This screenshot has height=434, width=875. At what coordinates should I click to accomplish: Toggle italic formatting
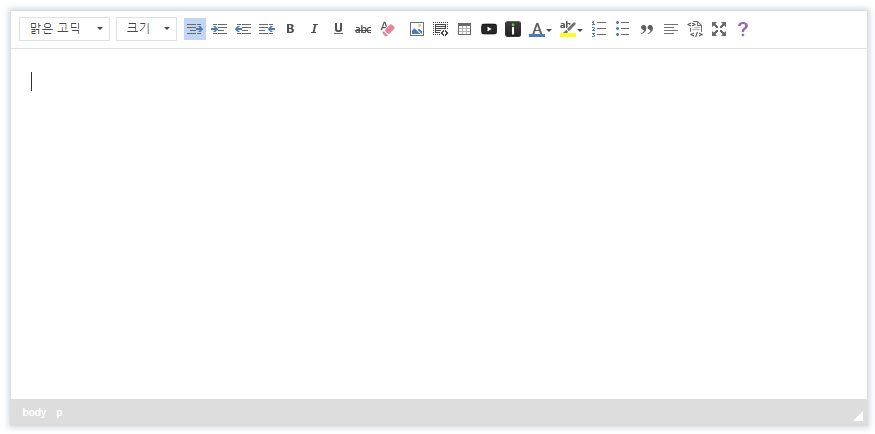click(314, 29)
